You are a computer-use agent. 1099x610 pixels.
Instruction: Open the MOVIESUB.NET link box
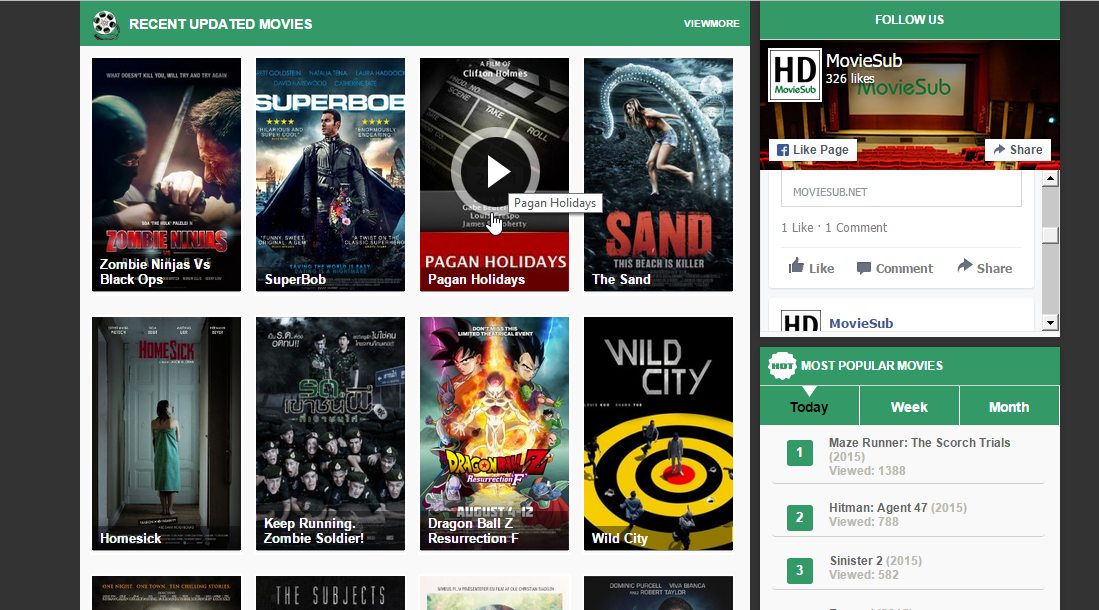pos(901,191)
